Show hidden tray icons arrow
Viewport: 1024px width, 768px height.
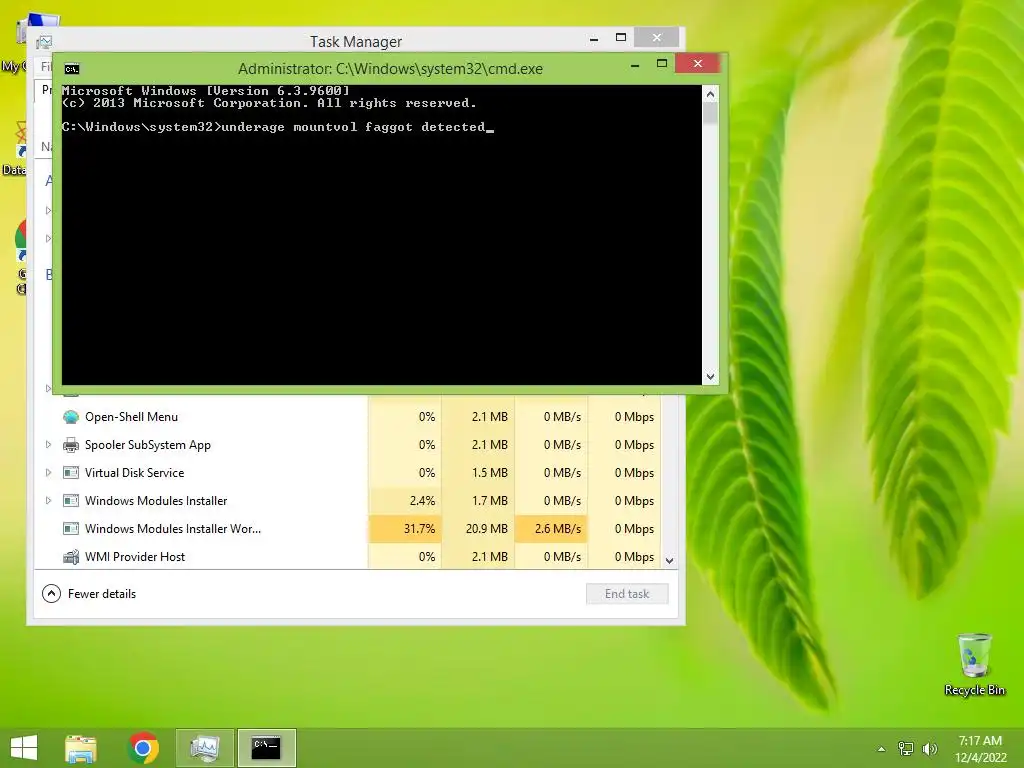pos(881,749)
